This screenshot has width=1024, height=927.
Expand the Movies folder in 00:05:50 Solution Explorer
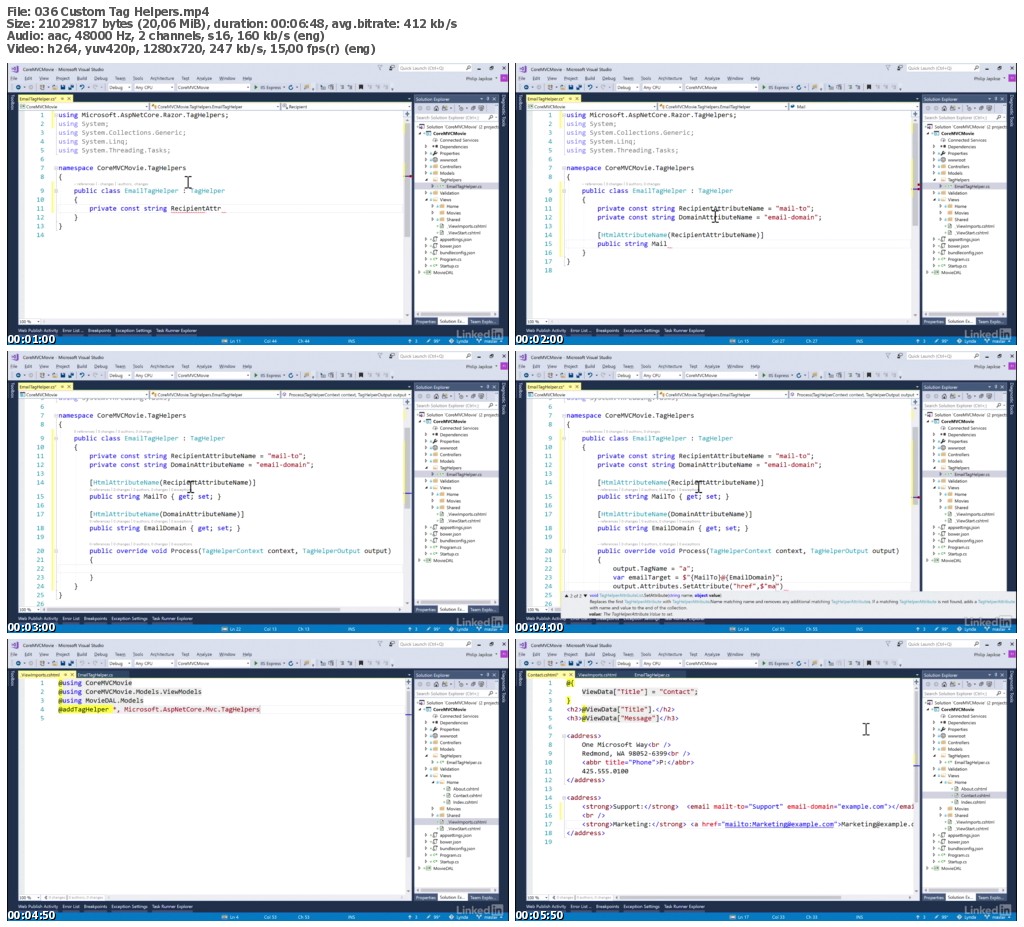coord(940,809)
